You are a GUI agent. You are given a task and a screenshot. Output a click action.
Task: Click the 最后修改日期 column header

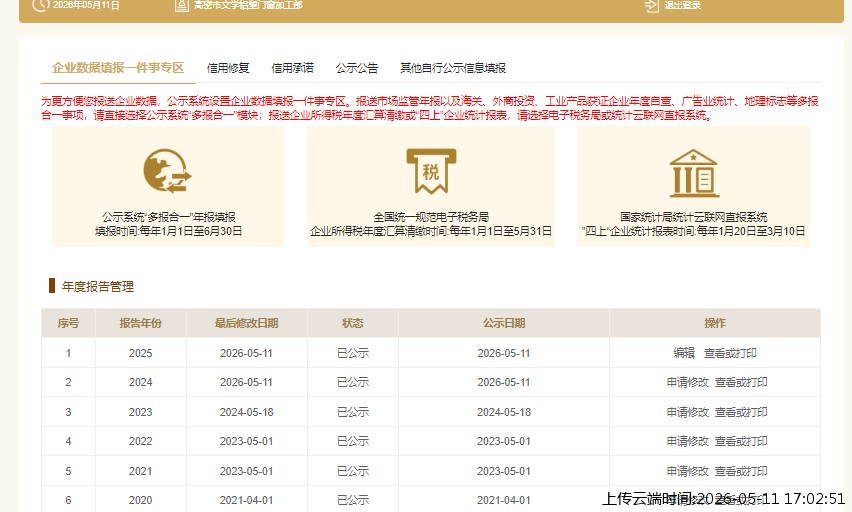click(246, 323)
